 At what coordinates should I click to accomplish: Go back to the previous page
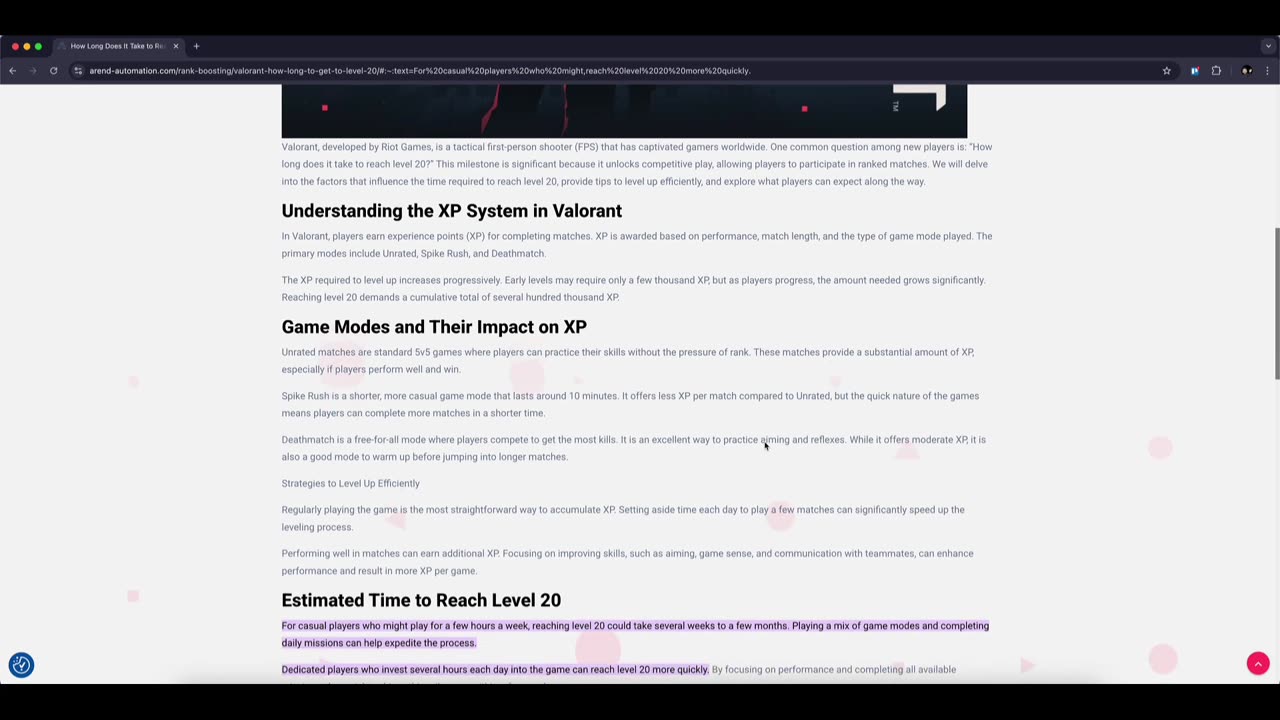pyautogui.click(x=12, y=71)
